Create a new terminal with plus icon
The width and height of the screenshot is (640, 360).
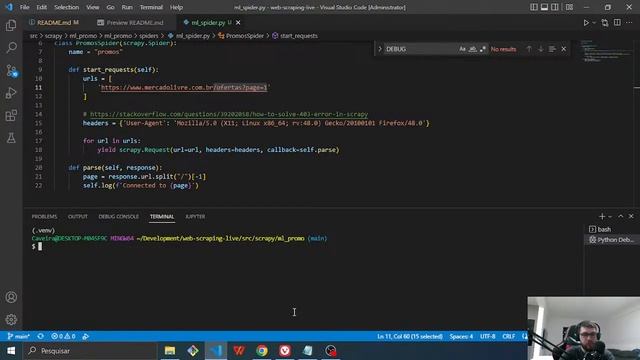602,216
